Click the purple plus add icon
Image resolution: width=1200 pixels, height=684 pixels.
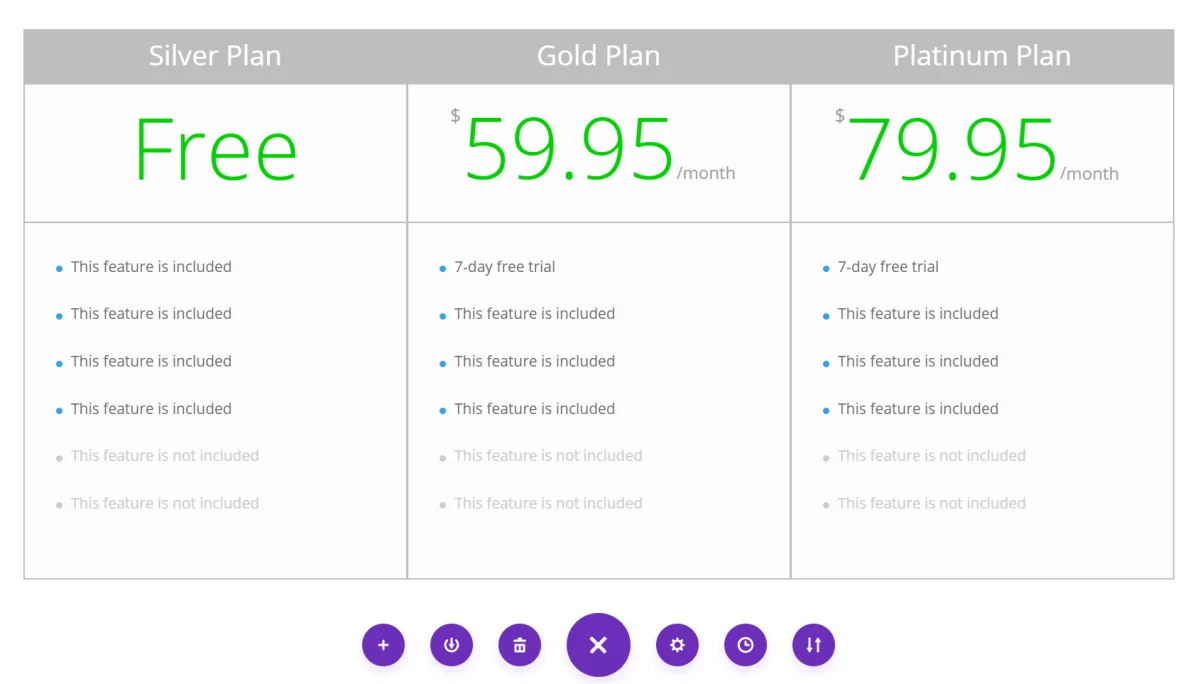(x=383, y=645)
